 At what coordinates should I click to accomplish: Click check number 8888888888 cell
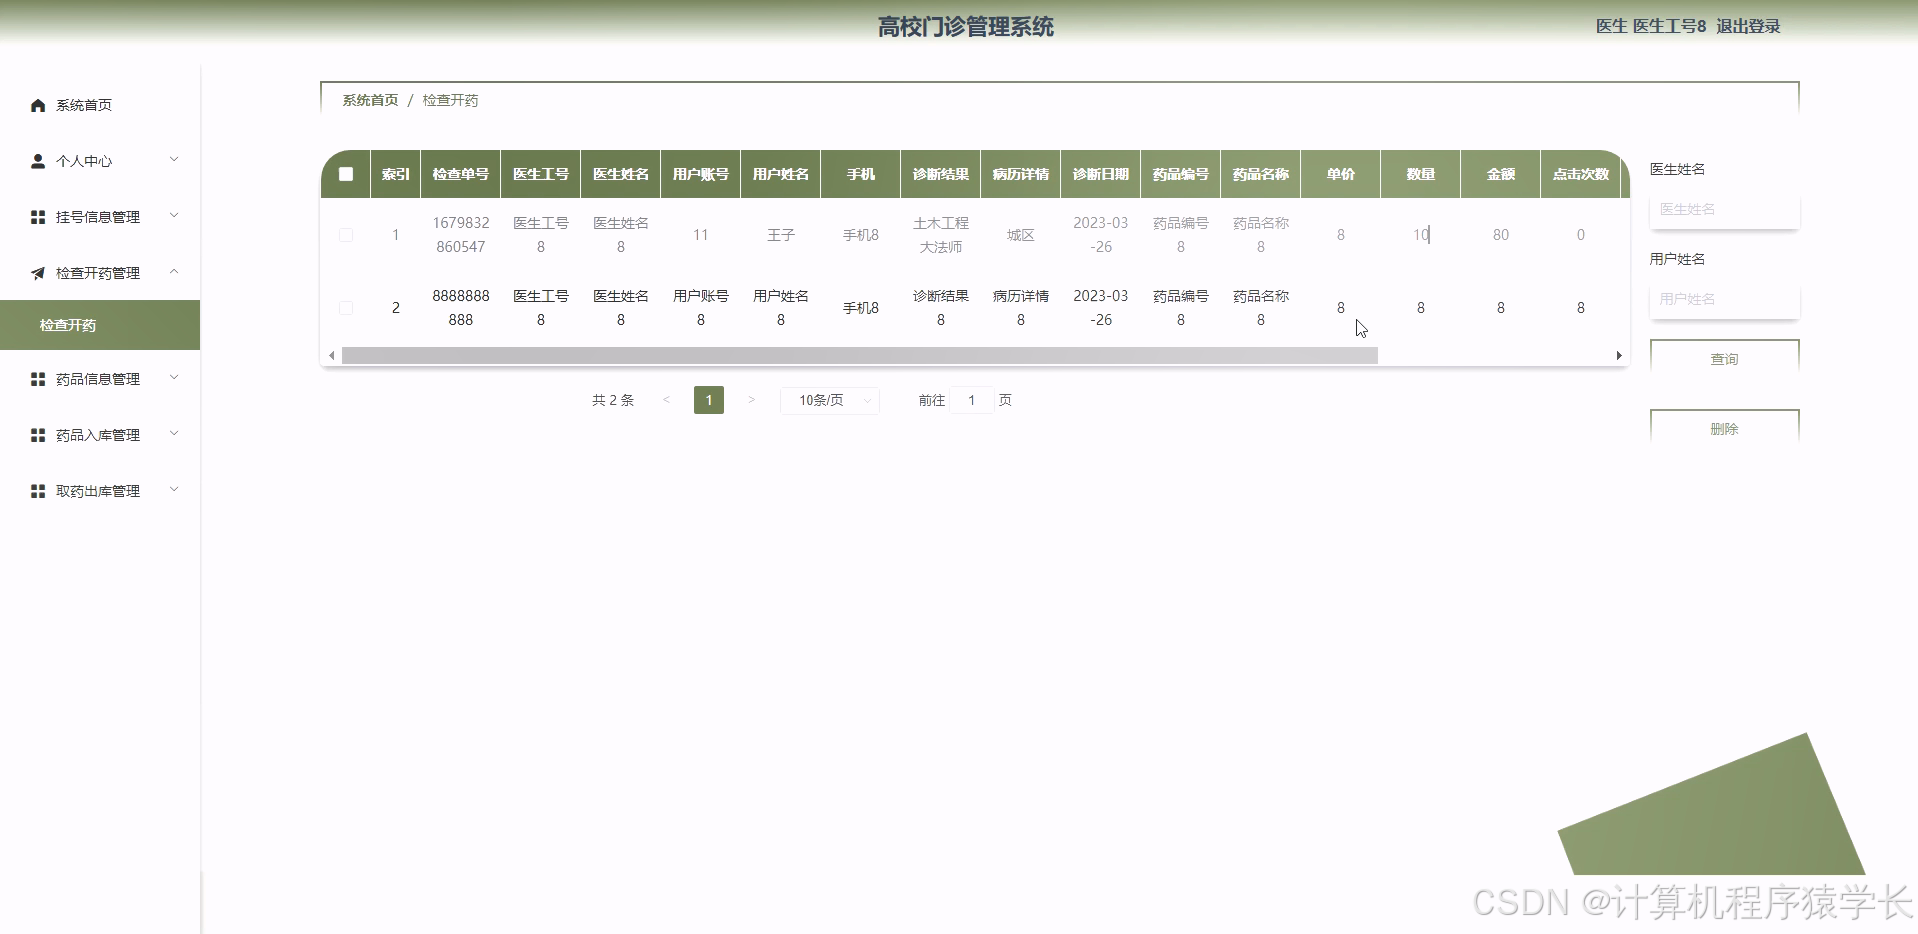coord(461,308)
